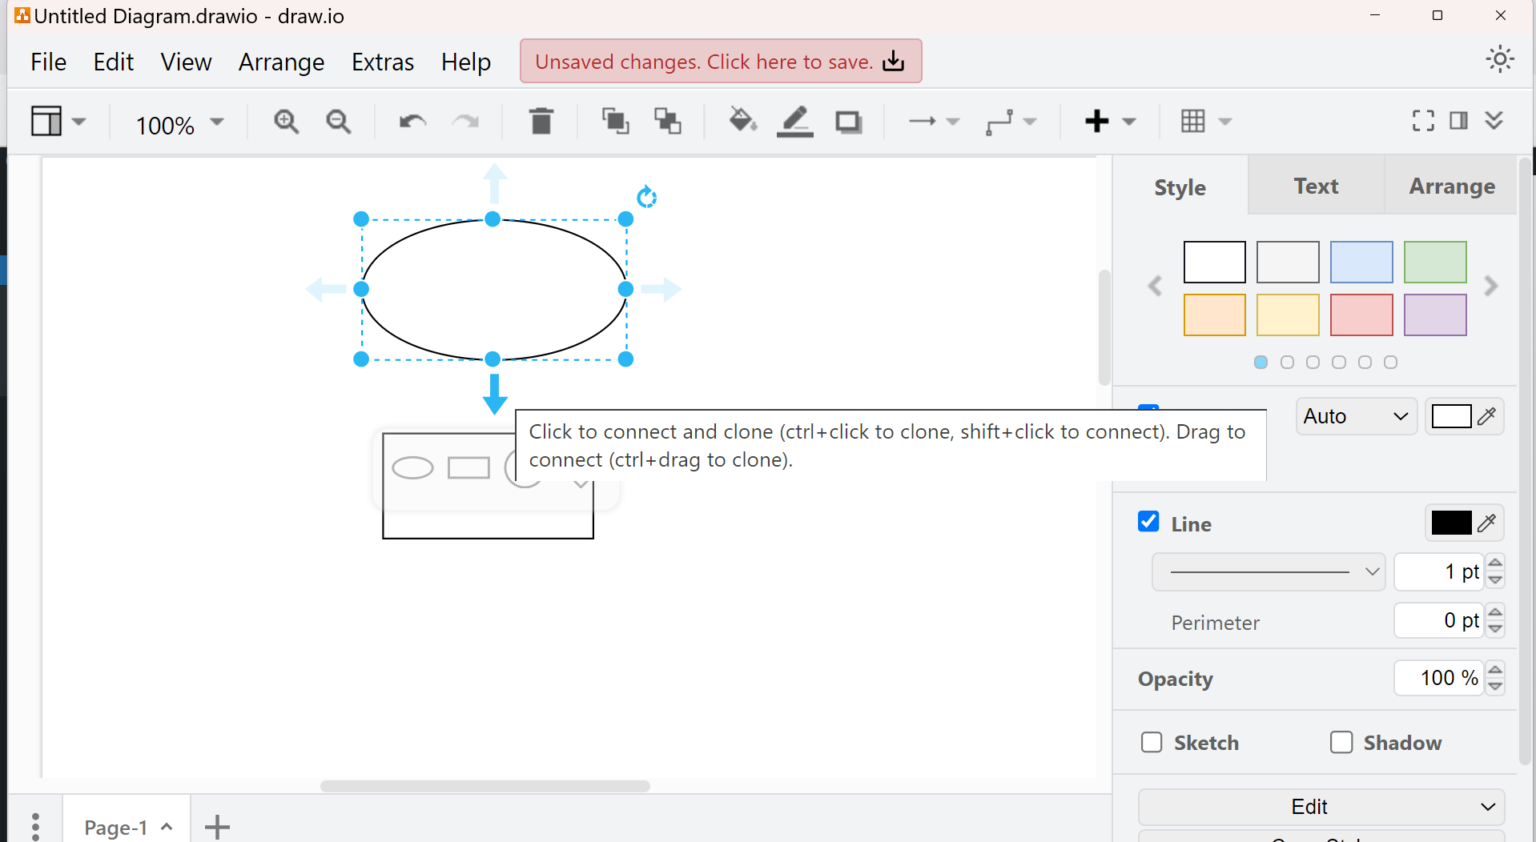This screenshot has width=1536, height=842.
Task: Open the Extras menu
Action: [x=383, y=61]
